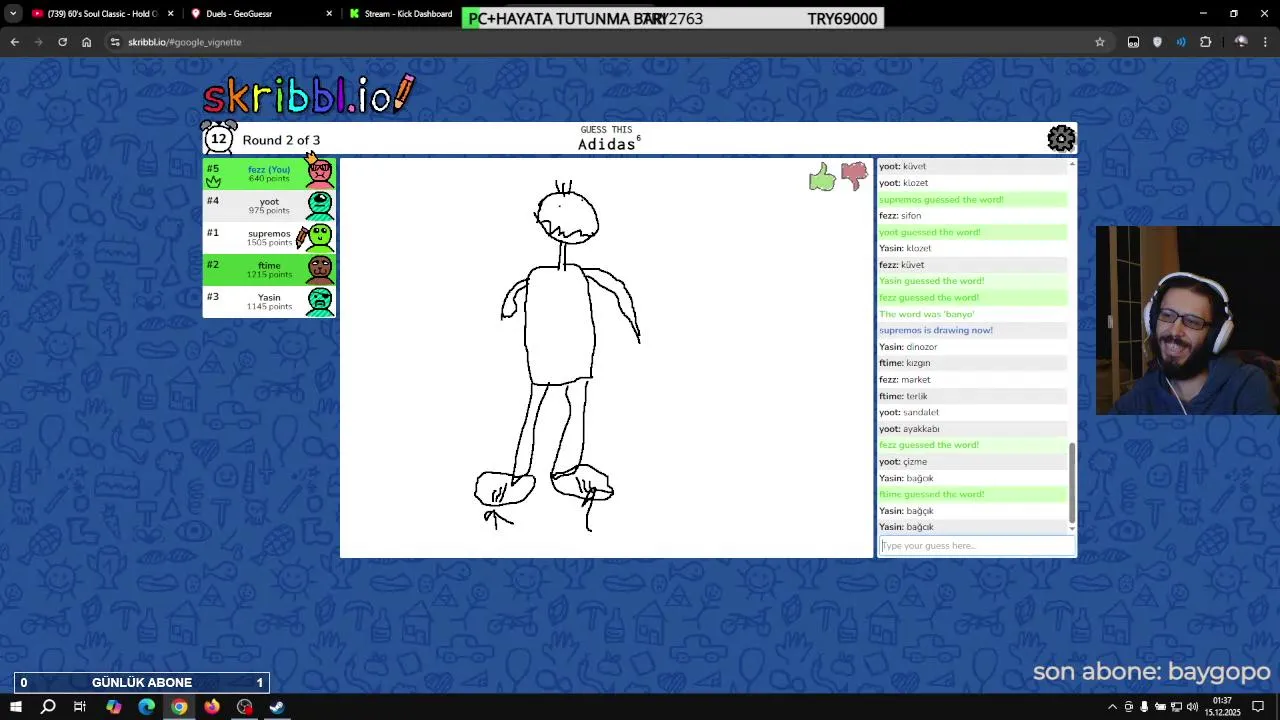Open the Windows Start menu
Image resolution: width=1280 pixels, height=720 pixels.
tap(15, 707)
